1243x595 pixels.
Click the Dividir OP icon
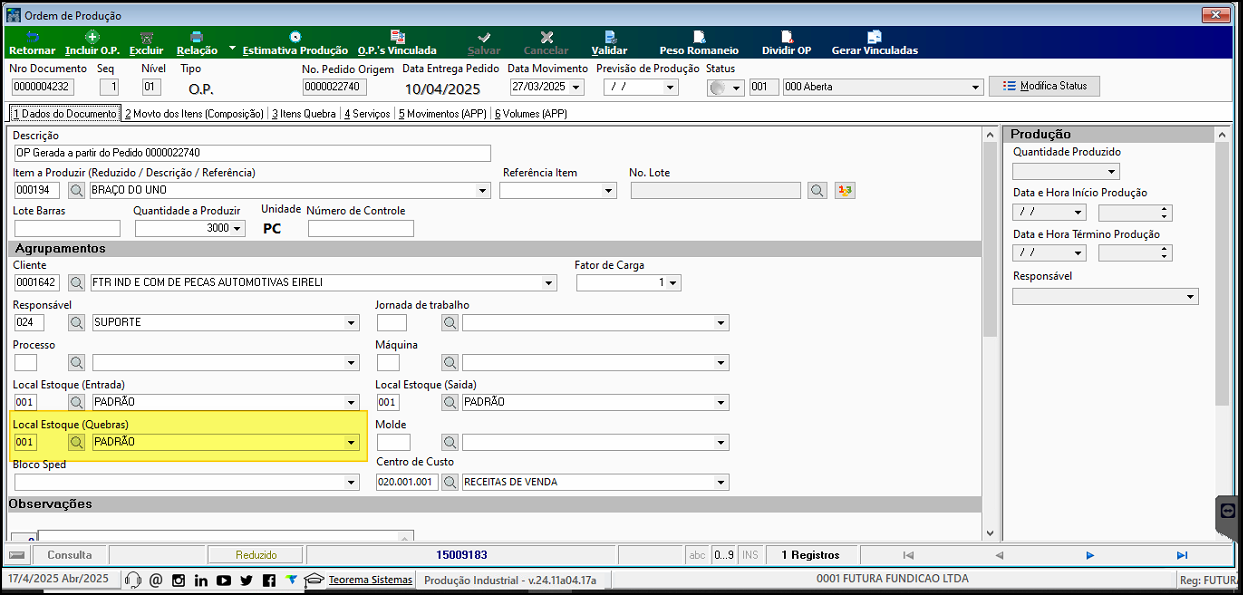pos(786,42)
